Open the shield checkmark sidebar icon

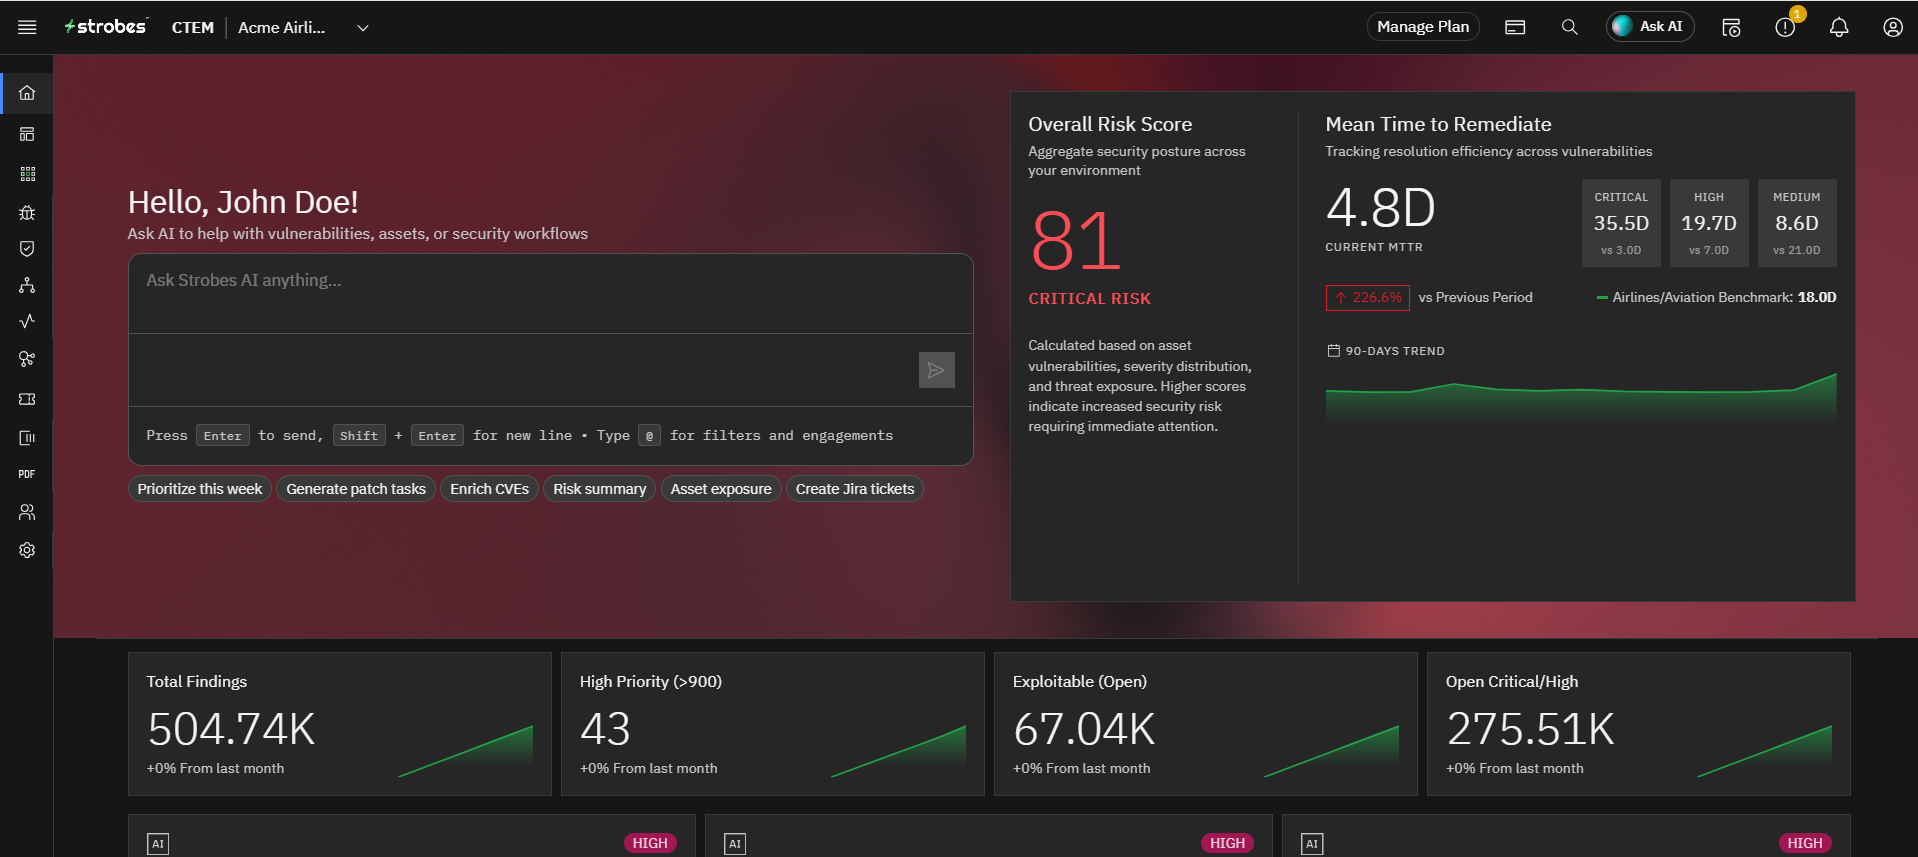(x=27, y=248)
